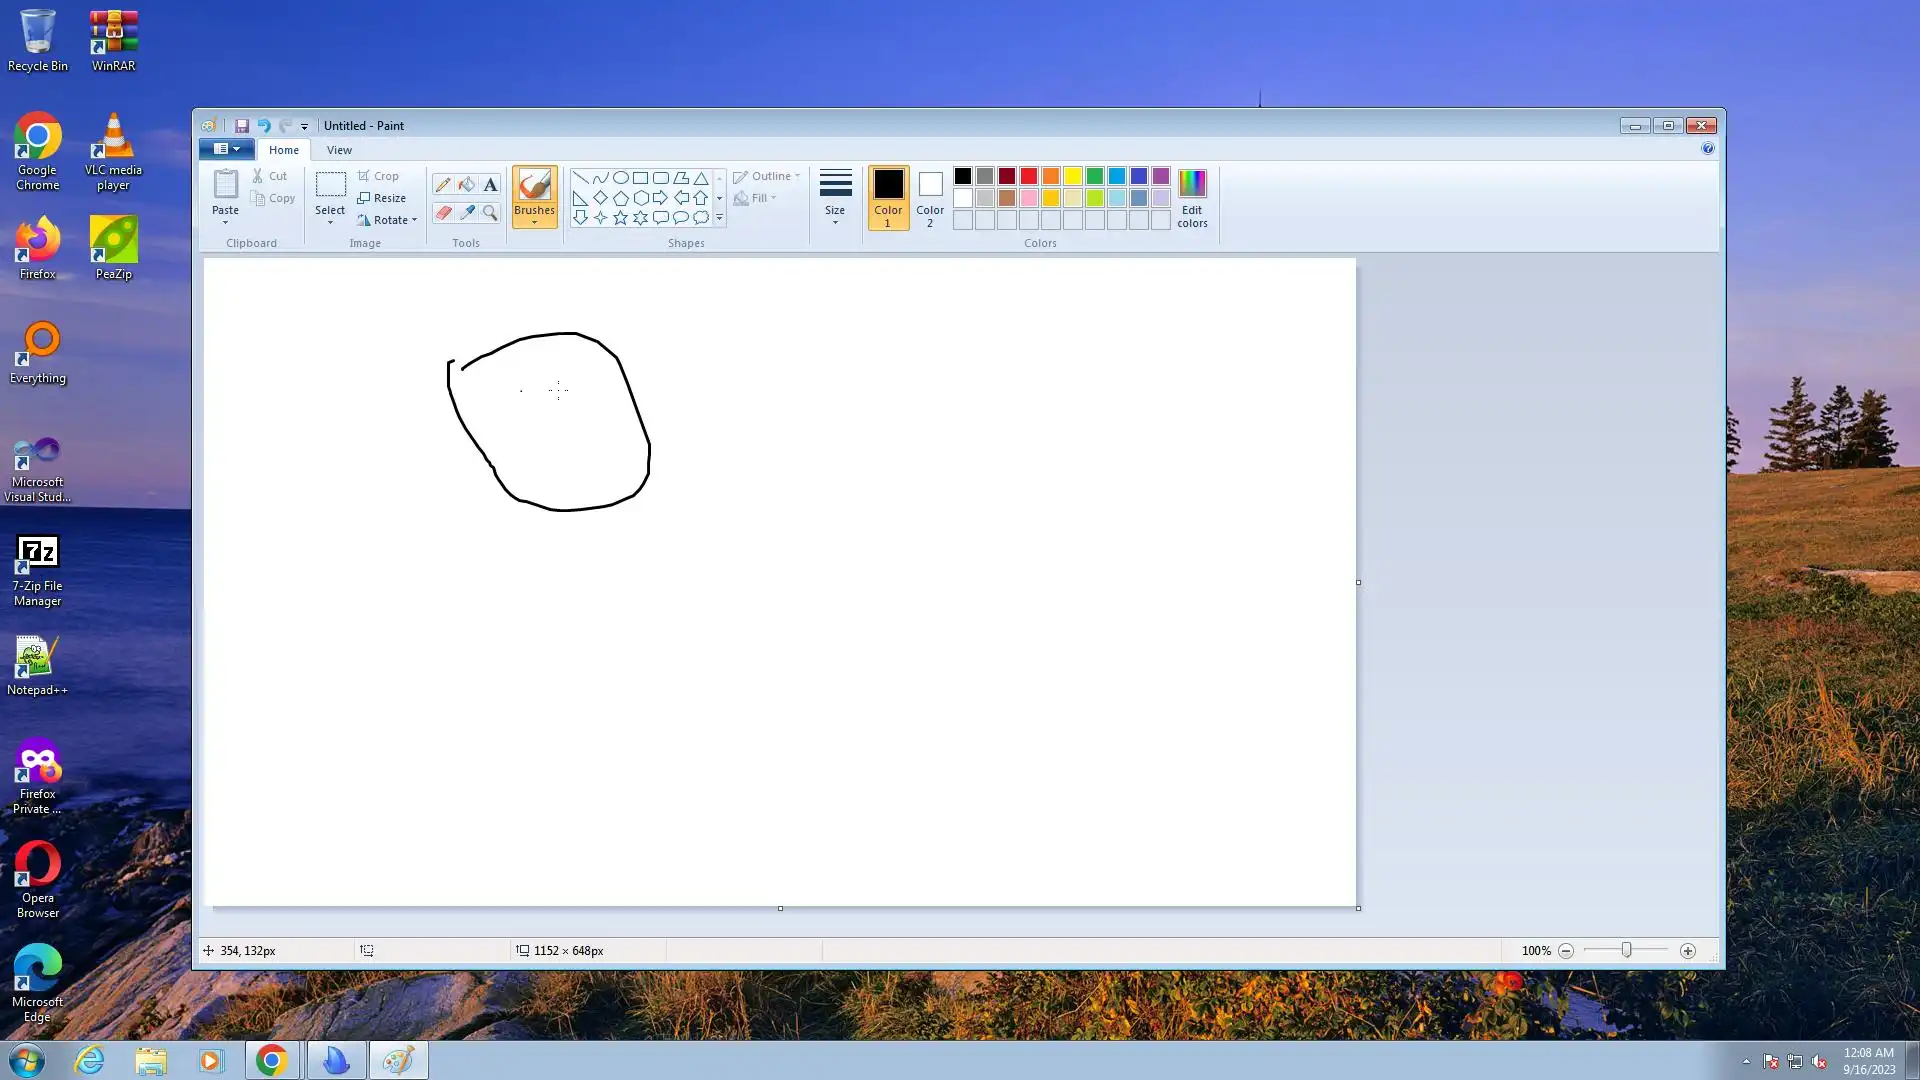This screenshot has width=1920, height=1080.
Task: Select the Text tool
Action: pyautogui.click(x=490, y=184)
